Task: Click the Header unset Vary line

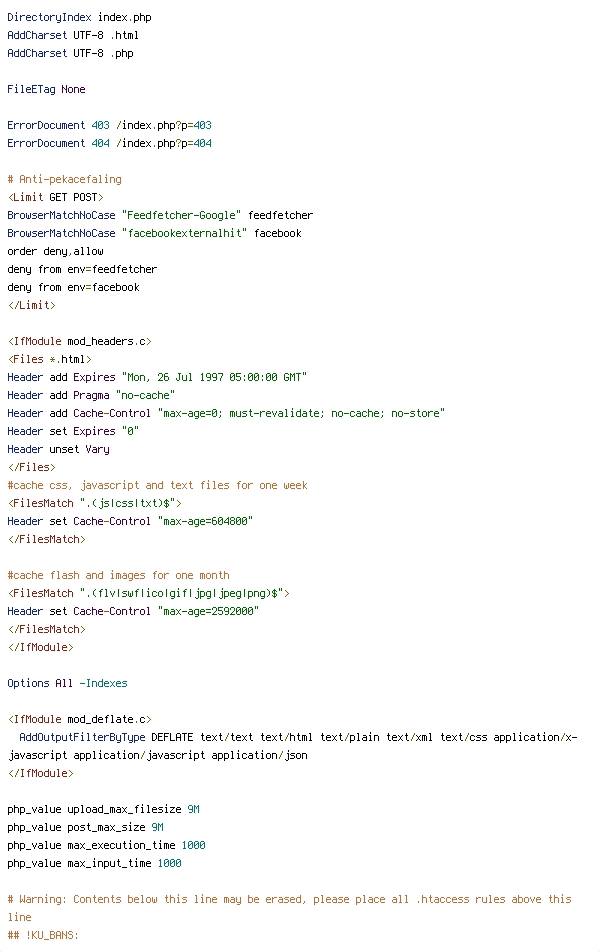Action: (x=58, y=449)
